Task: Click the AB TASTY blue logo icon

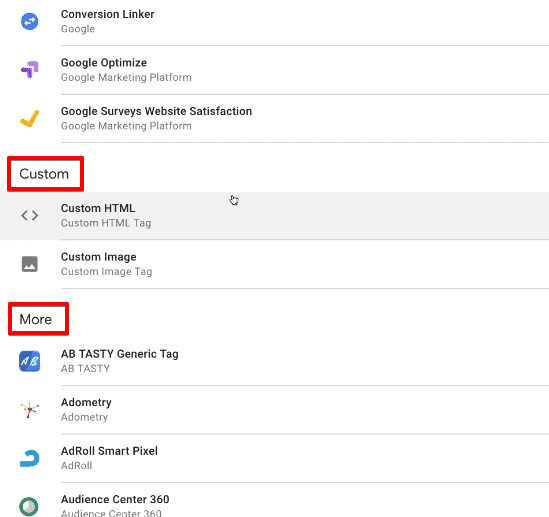Action: click(30, 361)
